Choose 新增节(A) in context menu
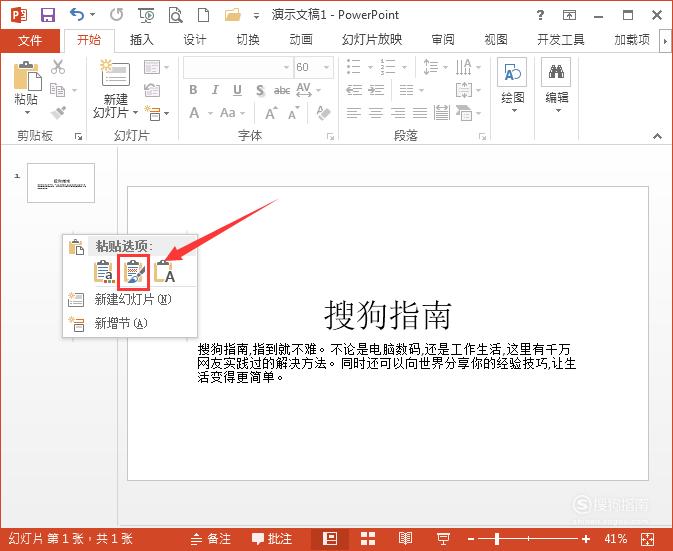The height and width of the screenshot is (551, 673). click(130, 323)
